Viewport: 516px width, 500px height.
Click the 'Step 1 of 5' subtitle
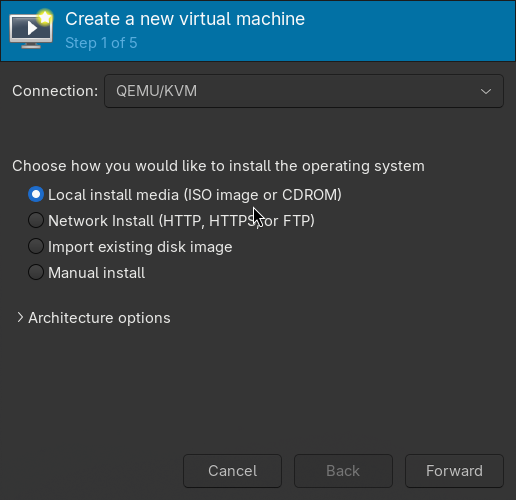(x=101, y=43)
